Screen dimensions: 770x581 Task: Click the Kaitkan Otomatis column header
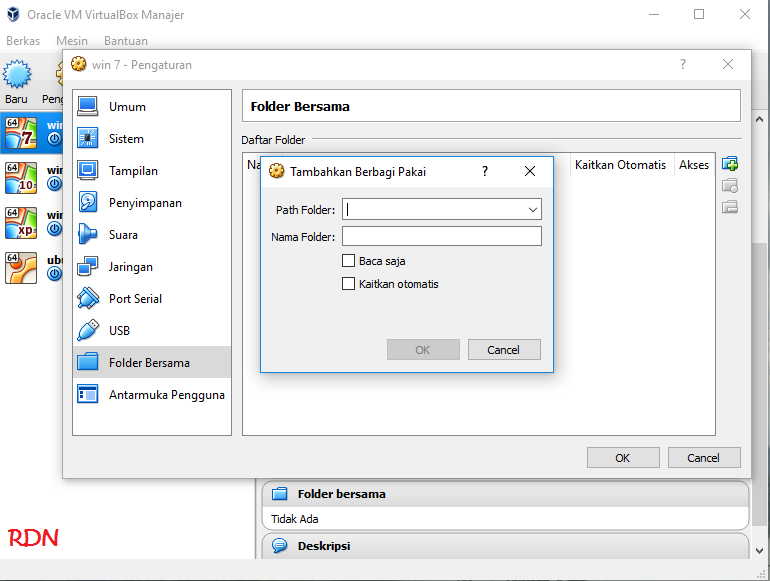[x=620, y=165]
